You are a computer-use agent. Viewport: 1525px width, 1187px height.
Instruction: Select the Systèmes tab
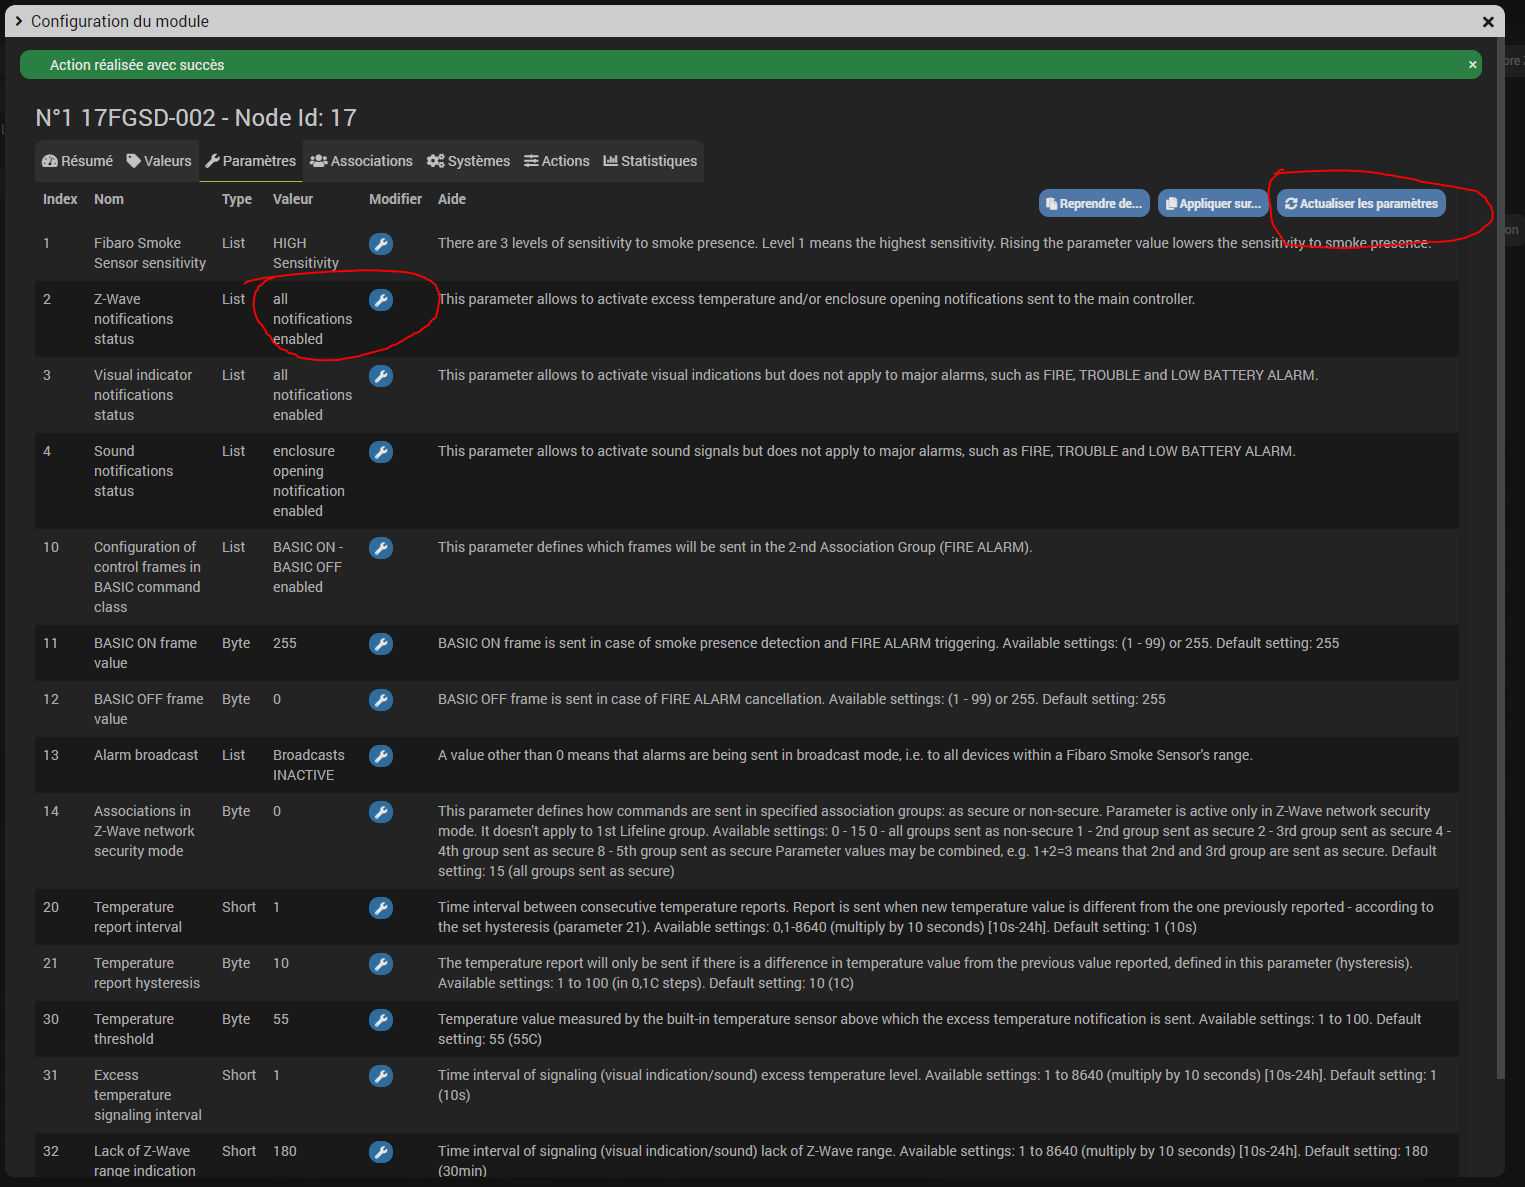468,161
